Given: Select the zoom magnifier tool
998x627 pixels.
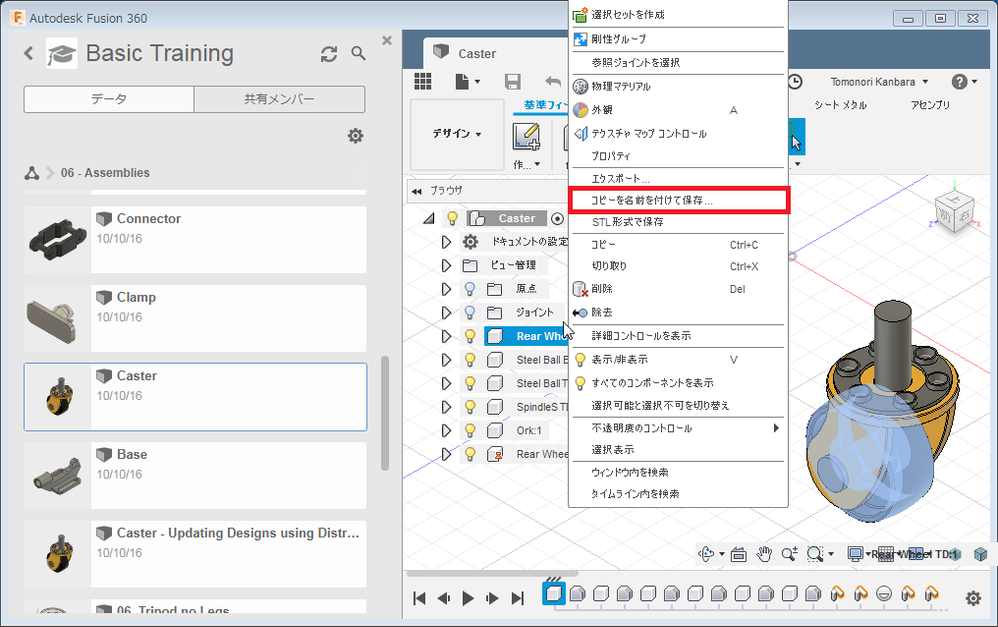Looking at the screenshot, I should (789, 554).
